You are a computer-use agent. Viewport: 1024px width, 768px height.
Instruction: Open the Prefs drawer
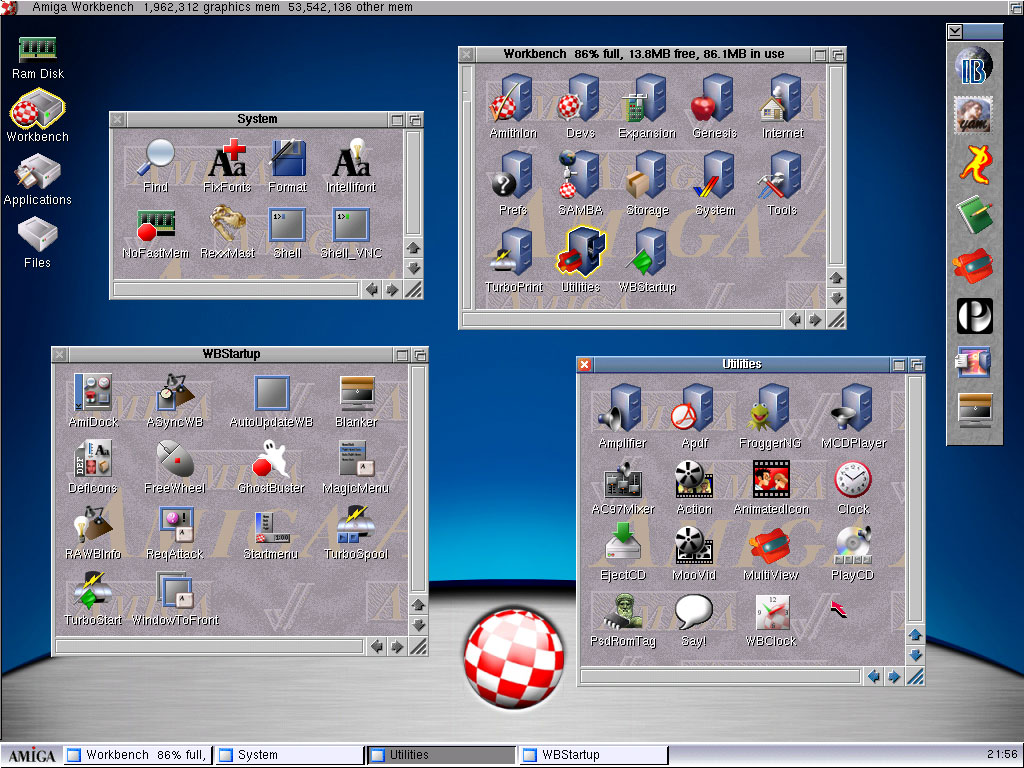tap(513, 176)
